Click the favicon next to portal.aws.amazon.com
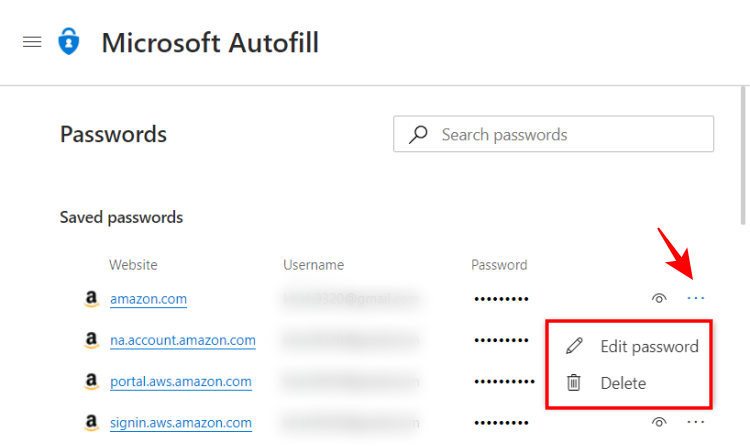Viewport: 750px width, 447px height. pos(91,381)
